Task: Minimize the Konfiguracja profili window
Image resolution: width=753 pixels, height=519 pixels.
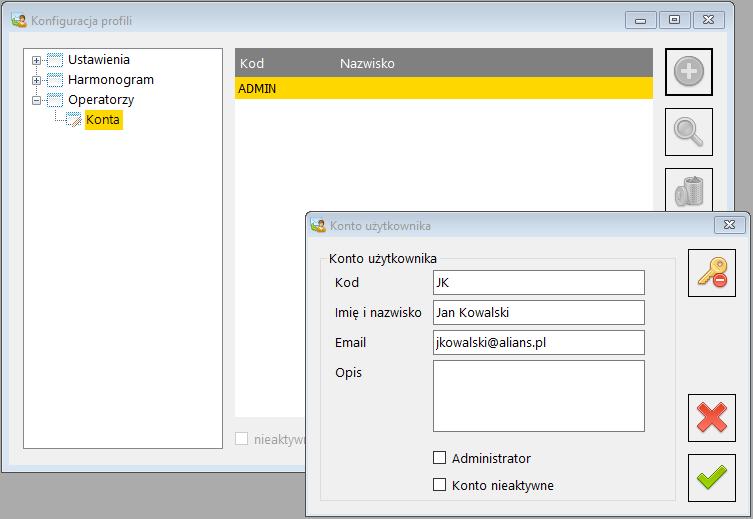Action: click(640, 21)
